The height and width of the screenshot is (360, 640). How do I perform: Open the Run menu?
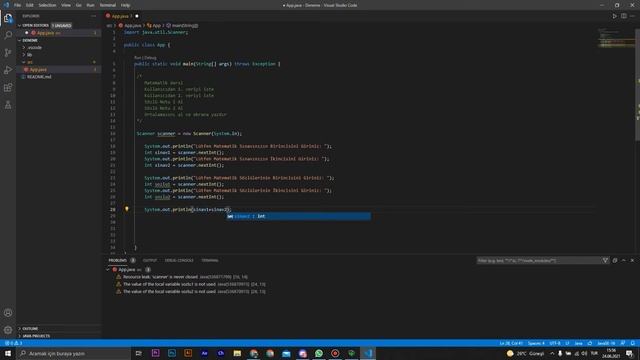click(91, 5)
